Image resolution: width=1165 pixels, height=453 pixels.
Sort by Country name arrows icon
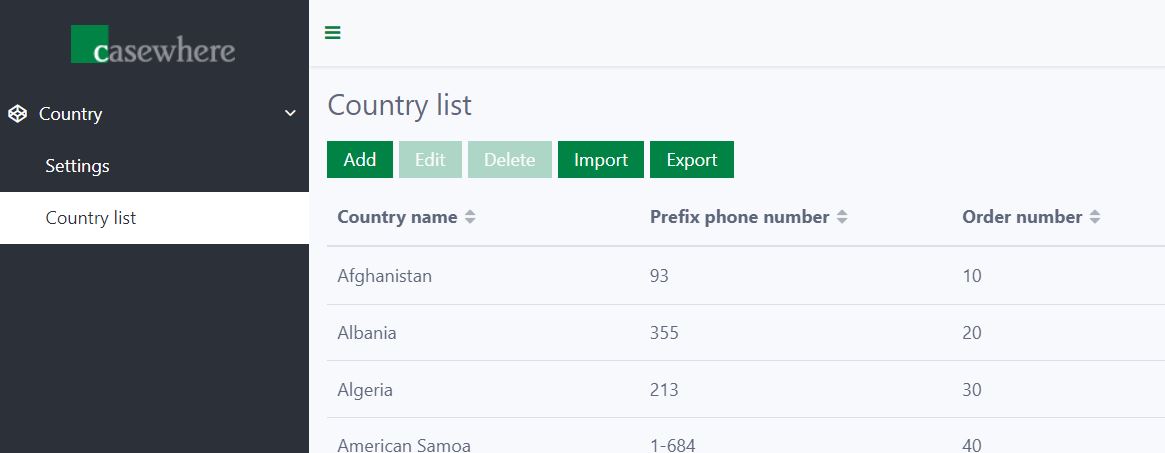coord(470,217)
